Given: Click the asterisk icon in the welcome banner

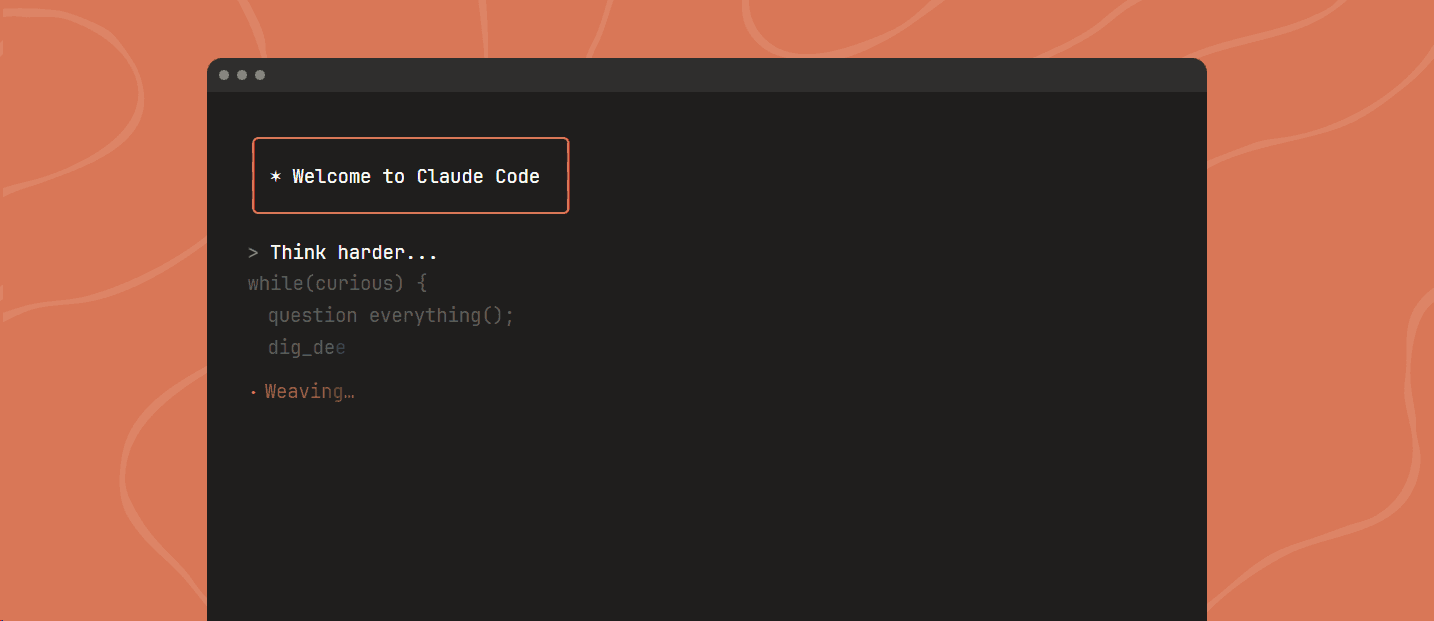Looking at the screenshot, I should [276, 176].
